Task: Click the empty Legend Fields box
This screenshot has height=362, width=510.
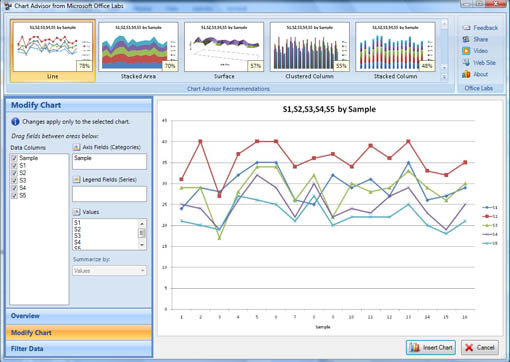Action: [x=109, y=194]
